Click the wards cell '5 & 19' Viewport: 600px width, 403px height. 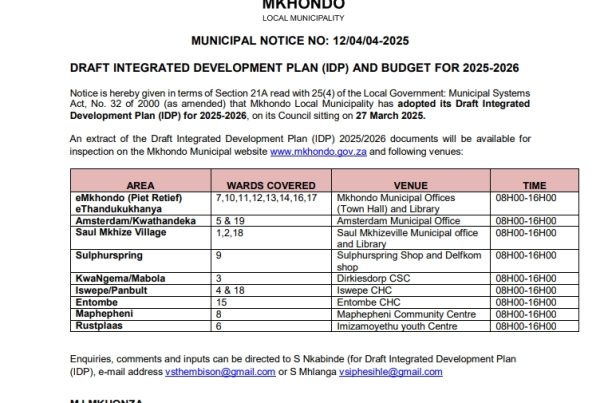click(x=271, y=221)
